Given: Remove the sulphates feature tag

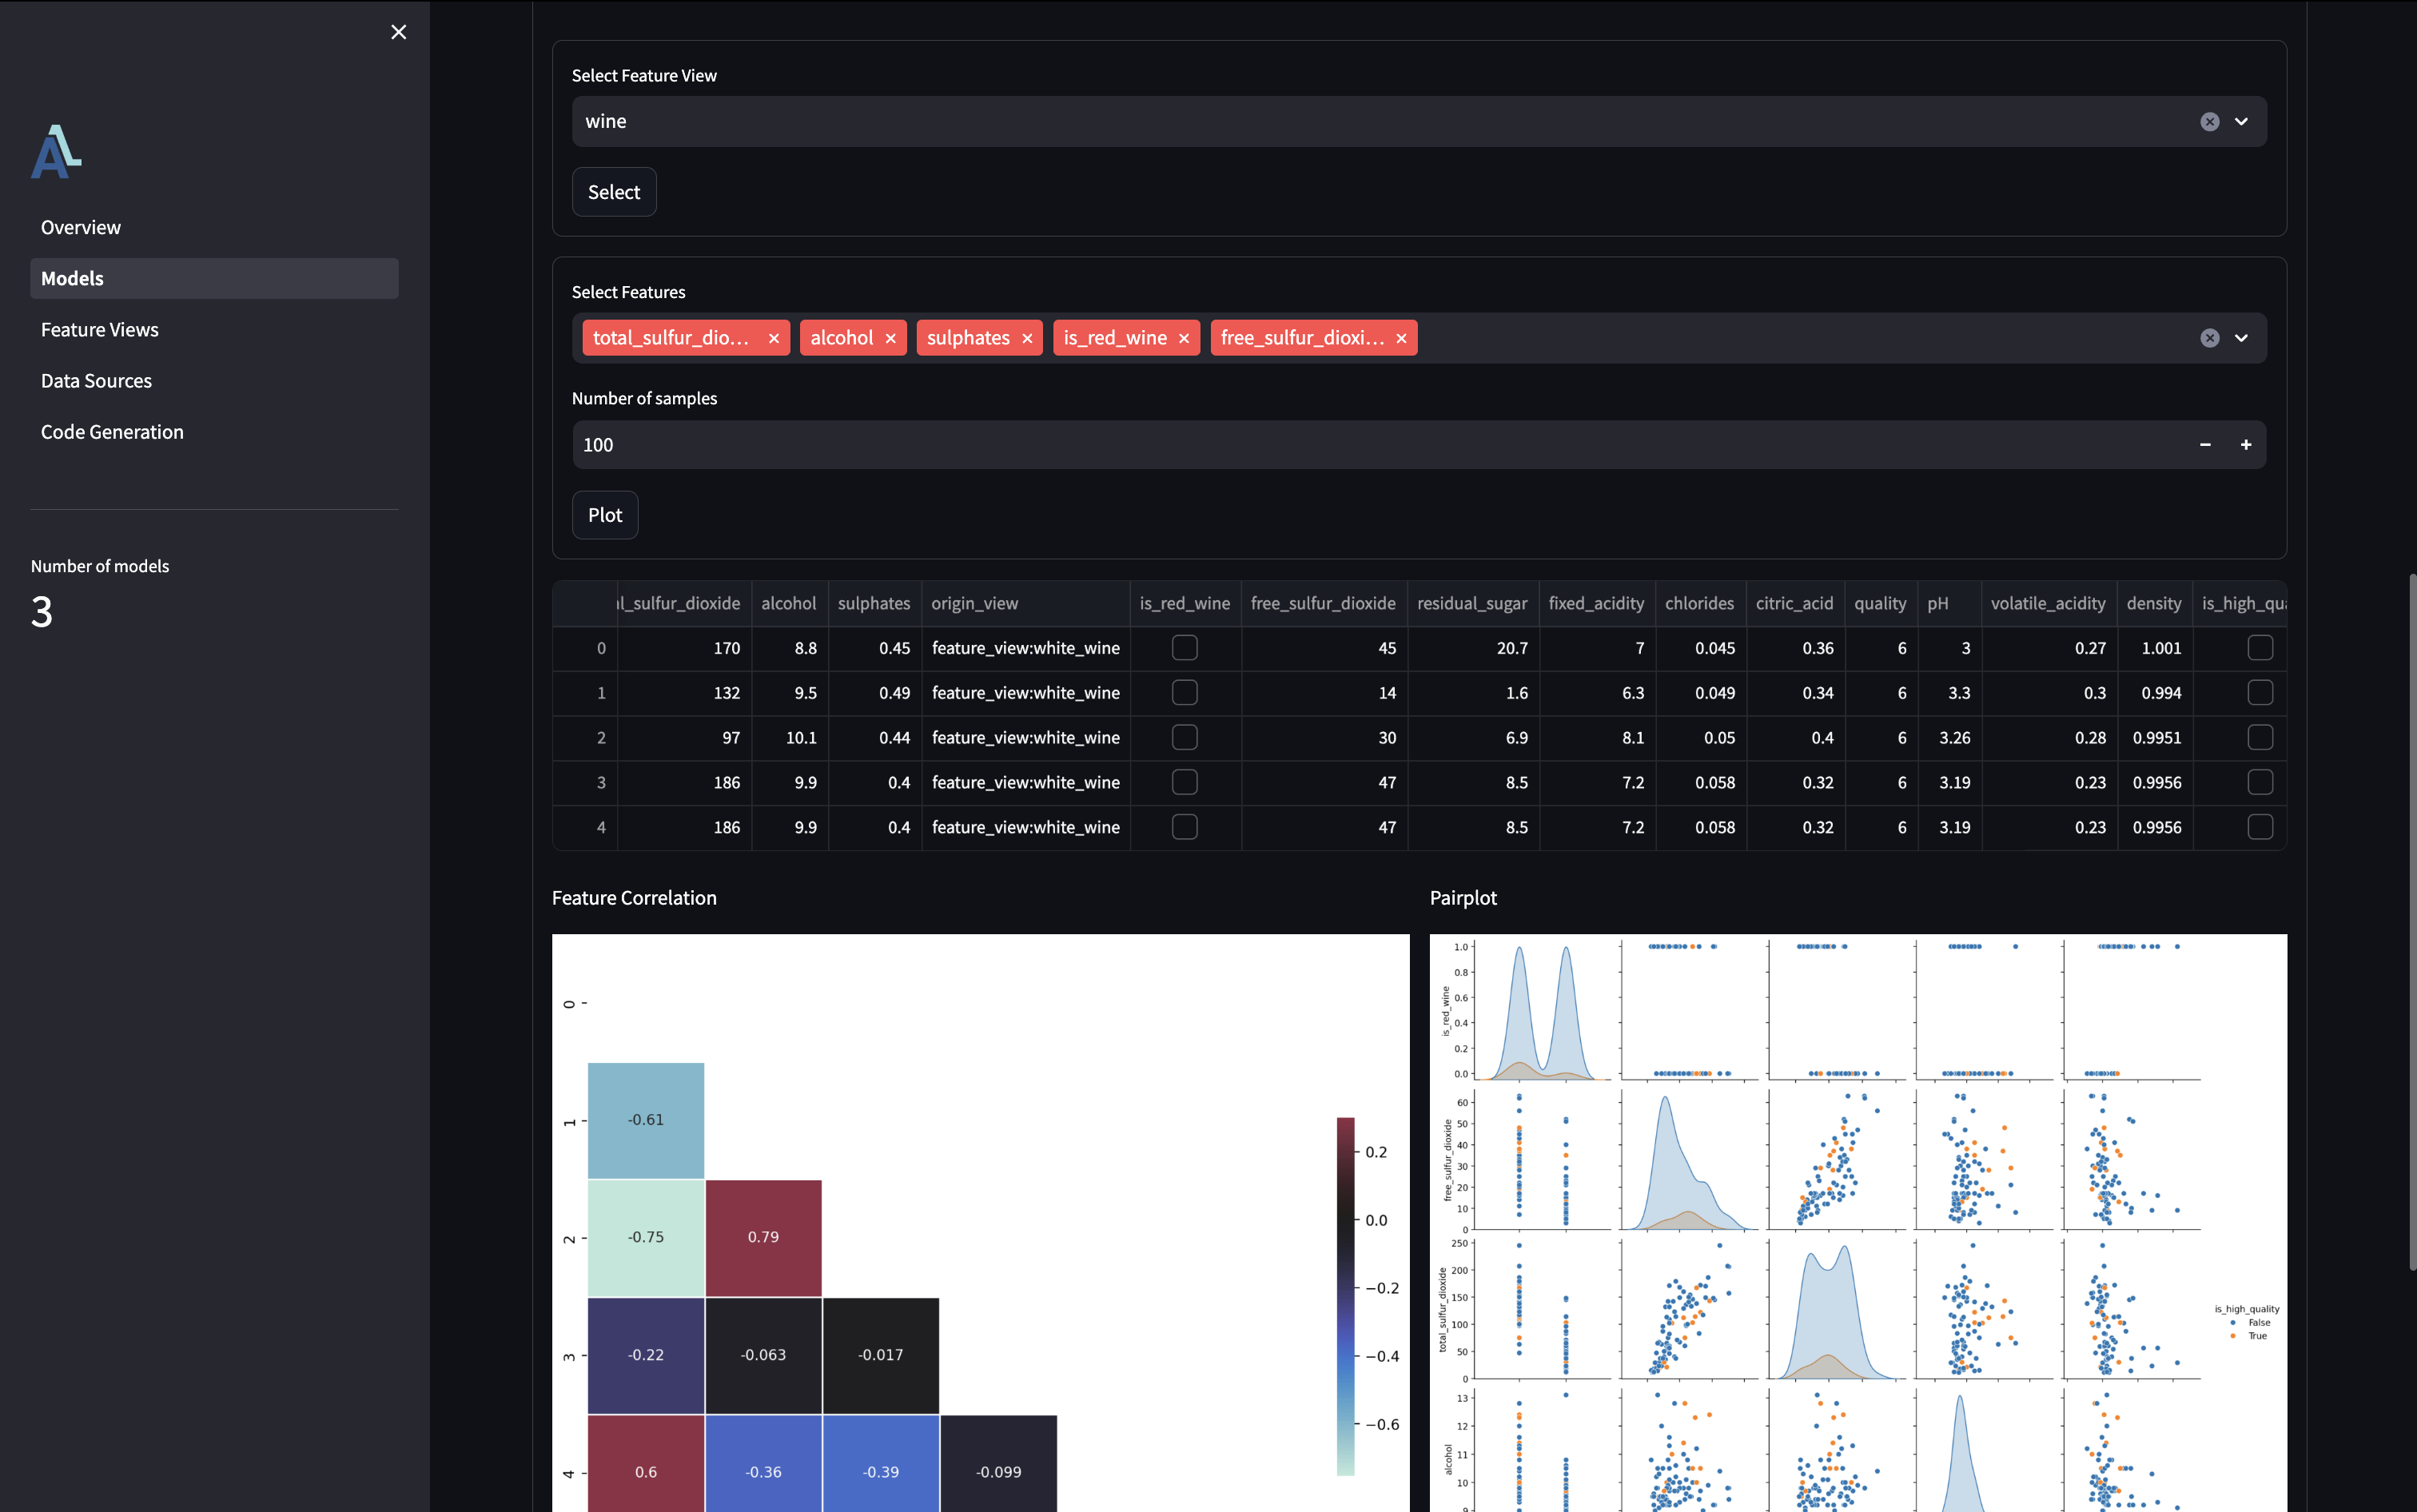Looking at the screenshot, I should 1029,338.
